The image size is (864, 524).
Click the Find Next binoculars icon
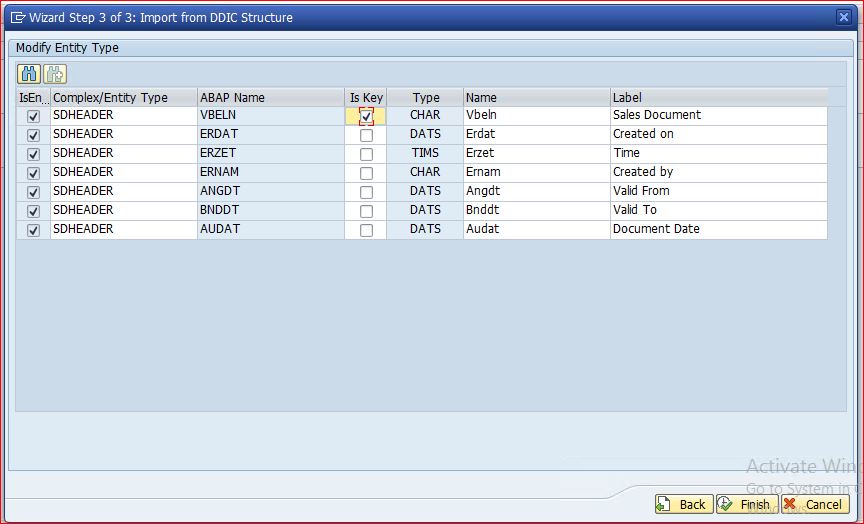click(55, 74)
